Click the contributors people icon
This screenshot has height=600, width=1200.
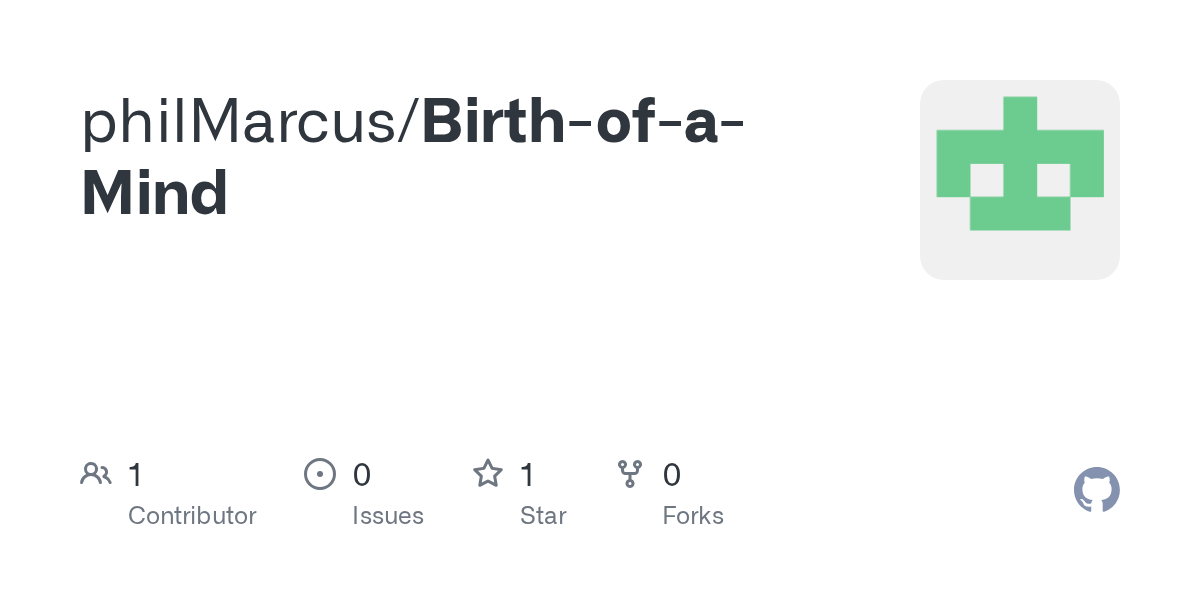coord(95,474)
